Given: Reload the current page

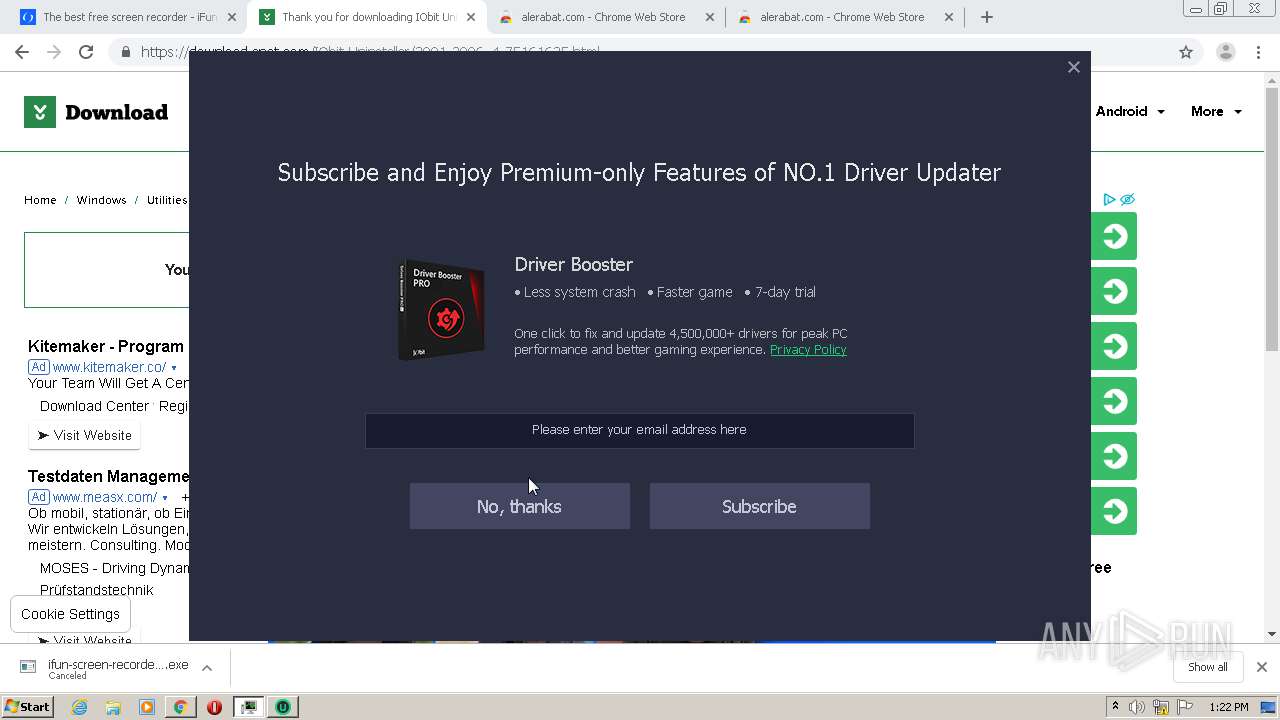Looking at the screenshot, I should click(x=86, y=52).
